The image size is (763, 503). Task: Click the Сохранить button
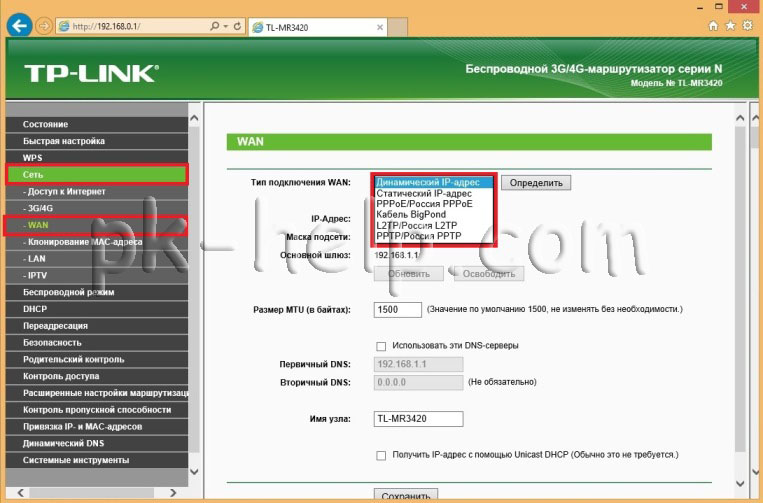click(x=406, y=495)
